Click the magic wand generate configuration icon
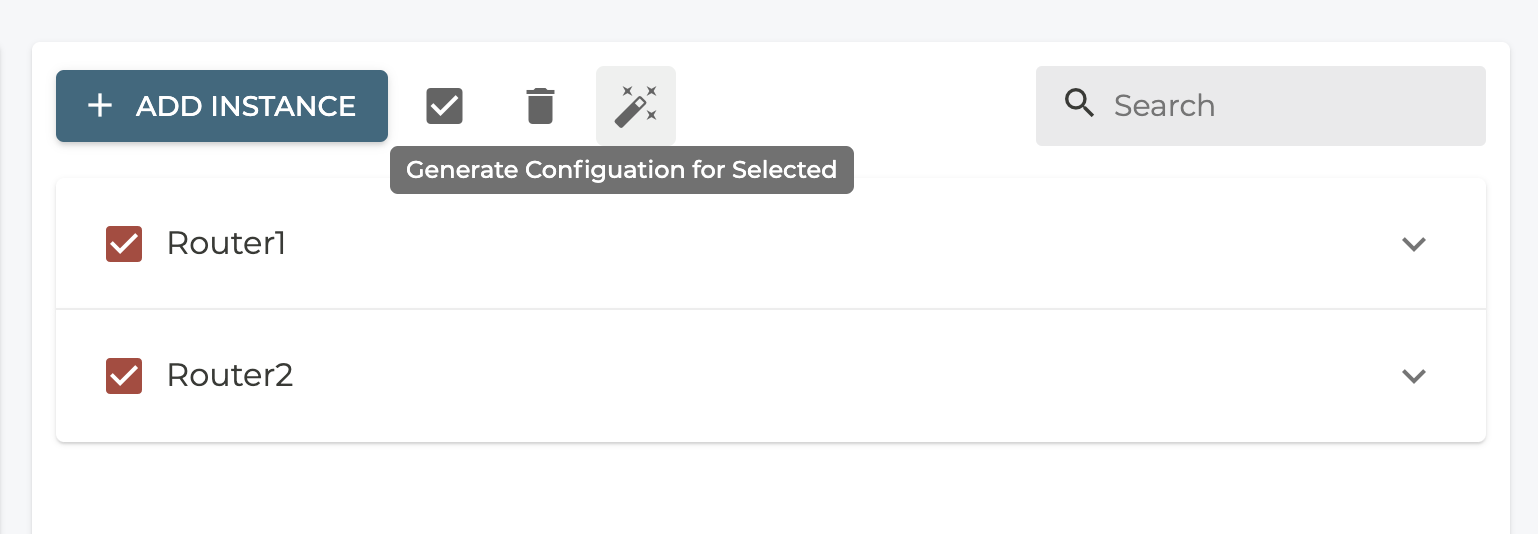This screenshot has height=534, width=1538. tap(635, 106)
